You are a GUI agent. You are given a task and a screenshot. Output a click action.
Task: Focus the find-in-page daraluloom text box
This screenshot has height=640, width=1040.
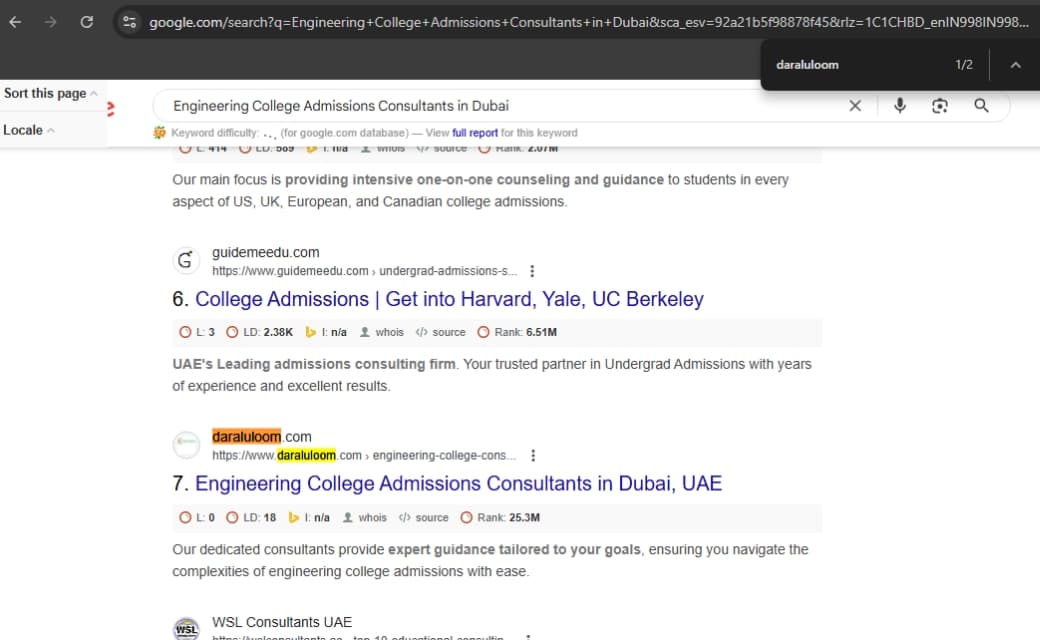click(850, 65)
